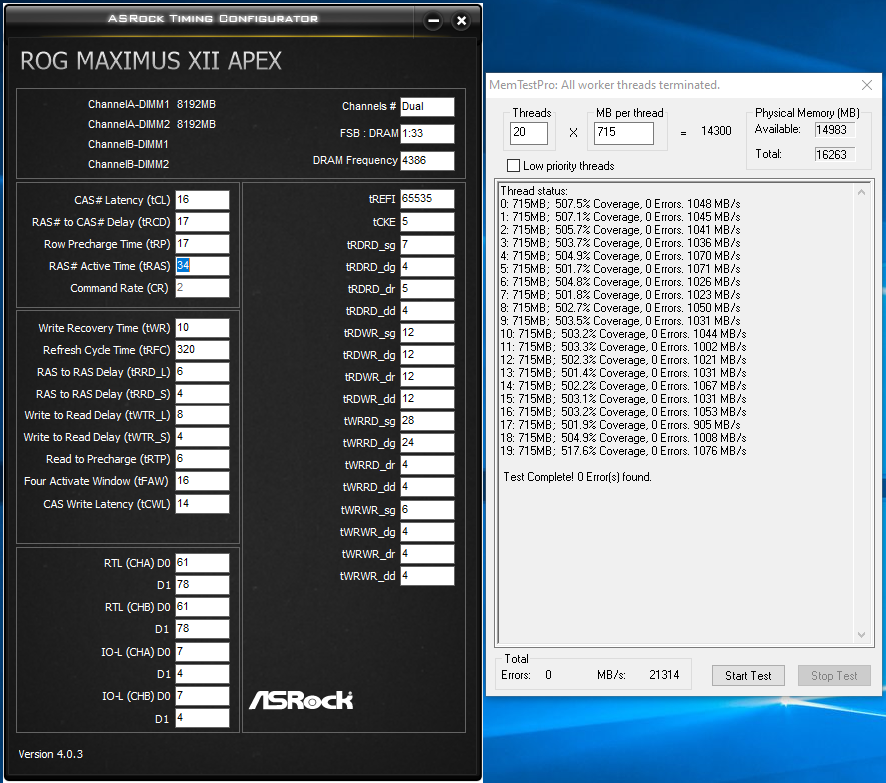Edit the Threads count field
The image size is (886, 783).
coord(528,133)
